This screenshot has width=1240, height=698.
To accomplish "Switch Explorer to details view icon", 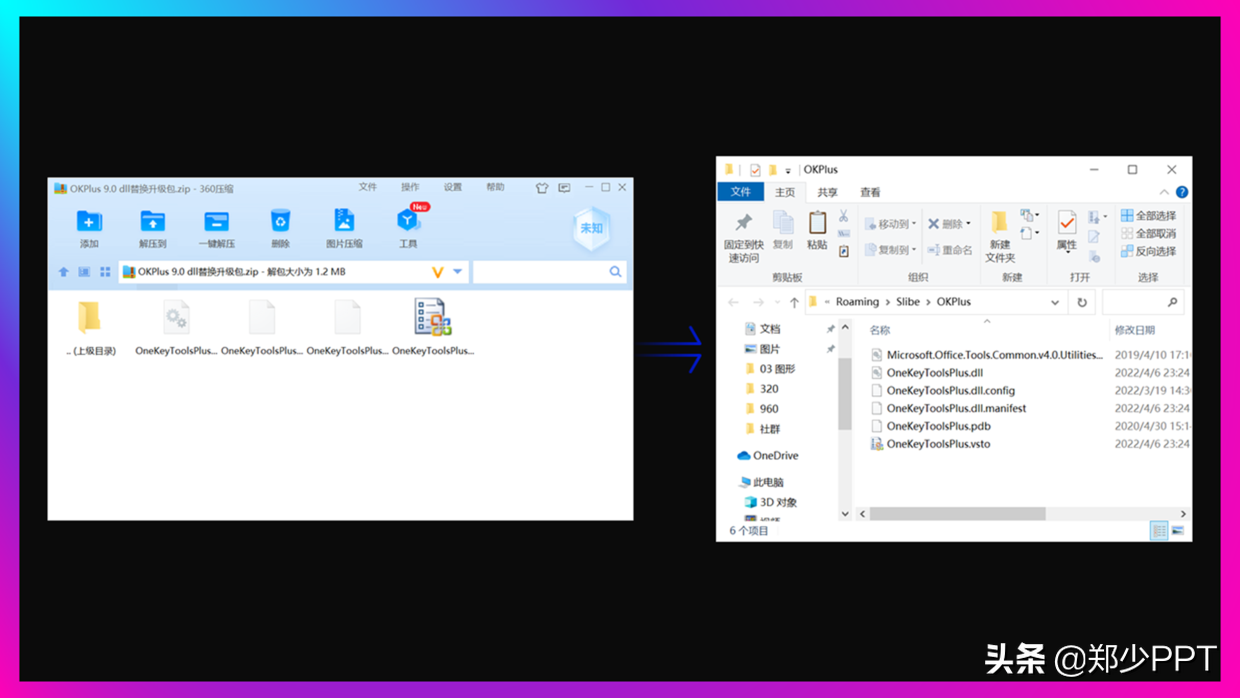I will click(x=1158, y=531).
